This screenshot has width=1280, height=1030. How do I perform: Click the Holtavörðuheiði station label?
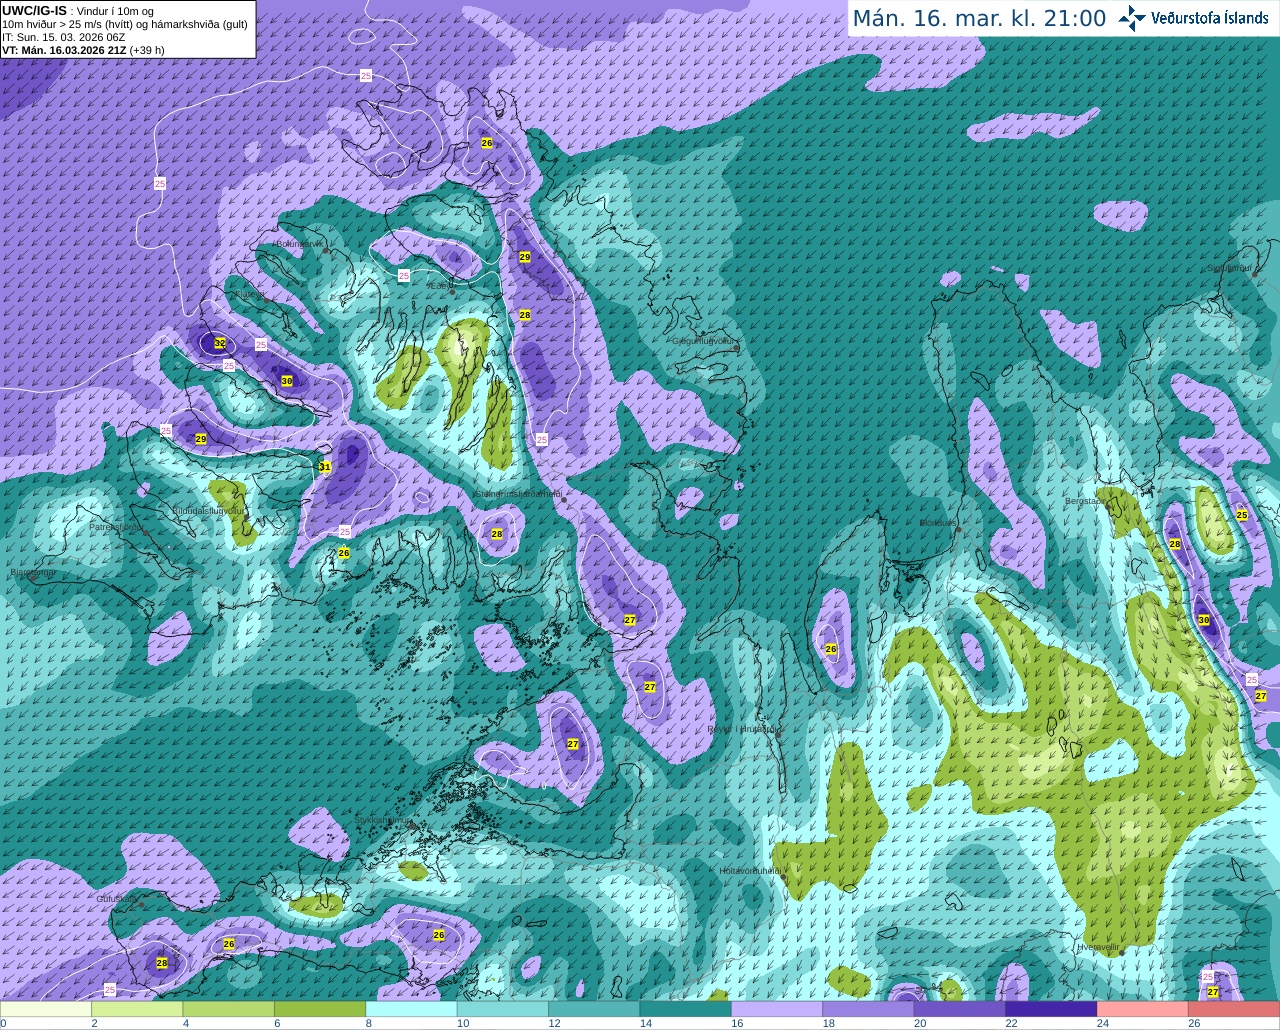[750, 871]
